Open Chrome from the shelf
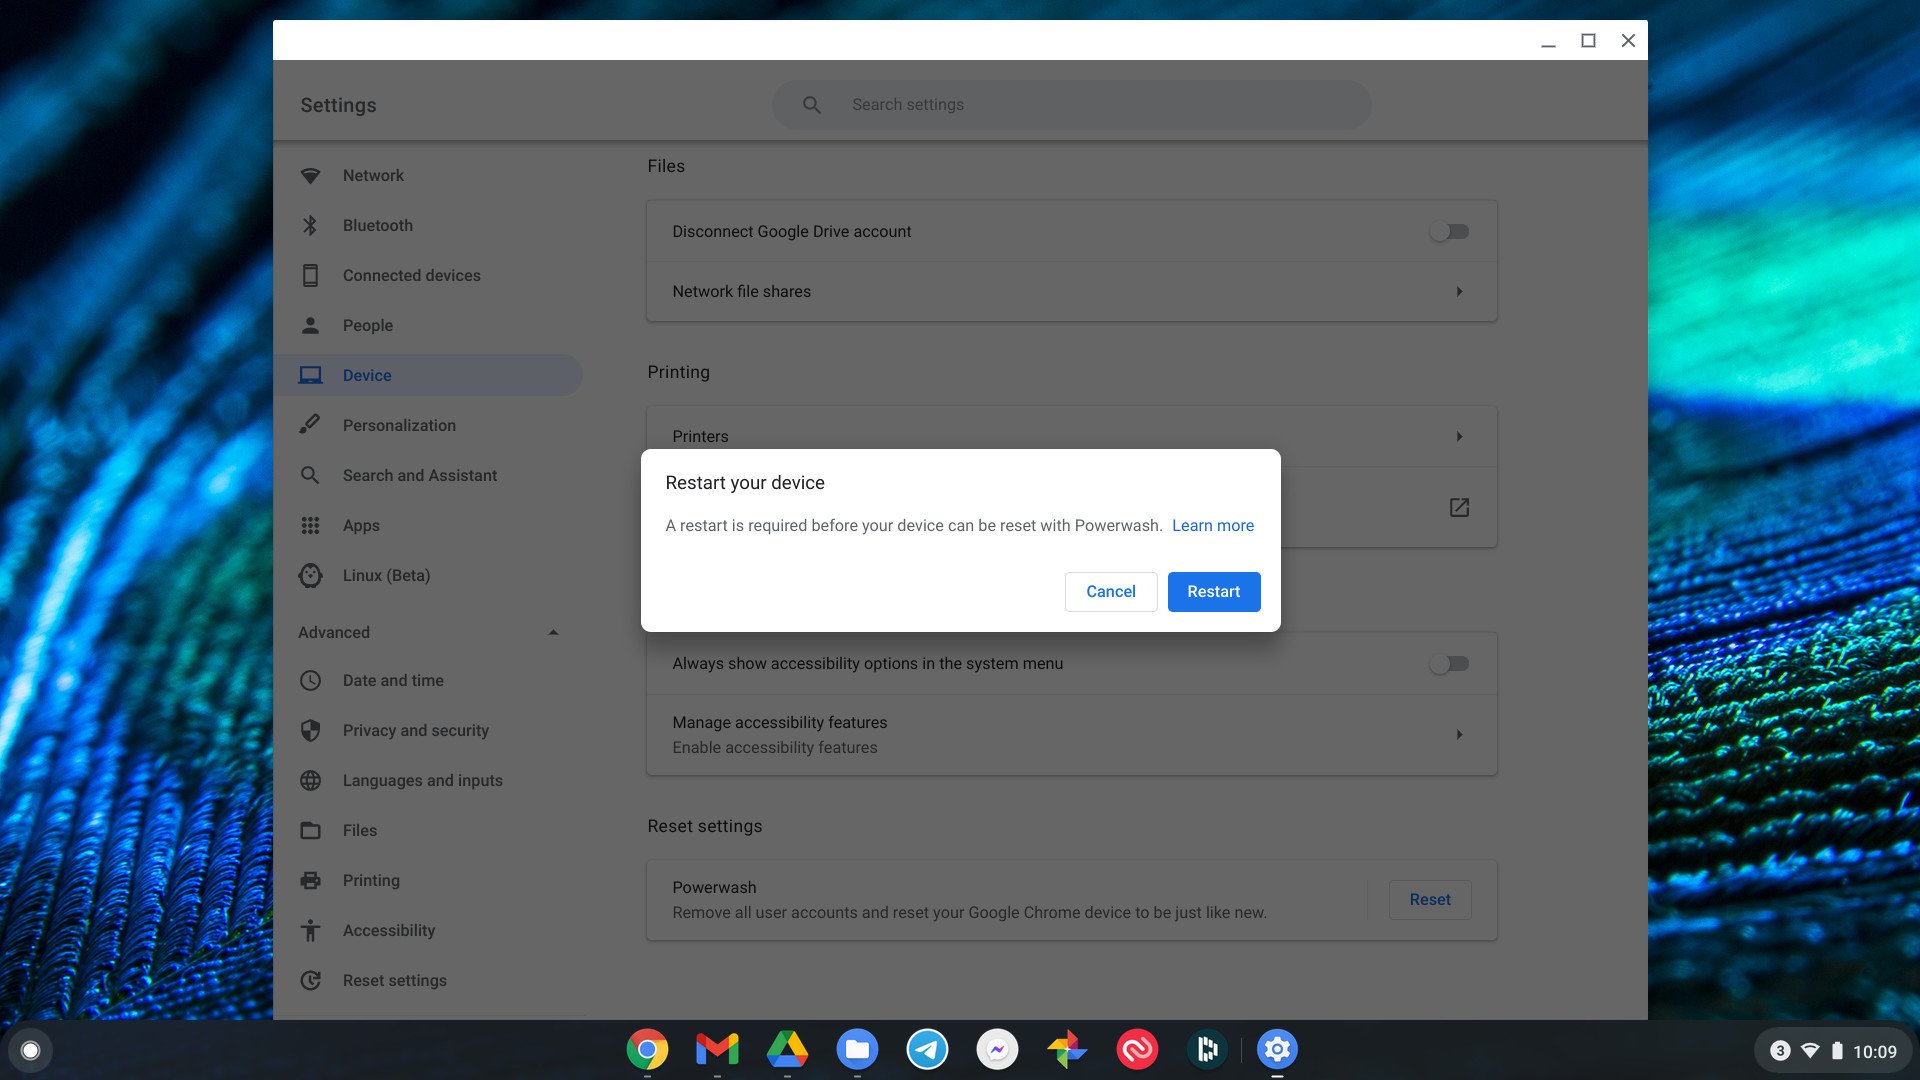The height and width of the screenshot is (1080, 1920). pos(647,1049)
